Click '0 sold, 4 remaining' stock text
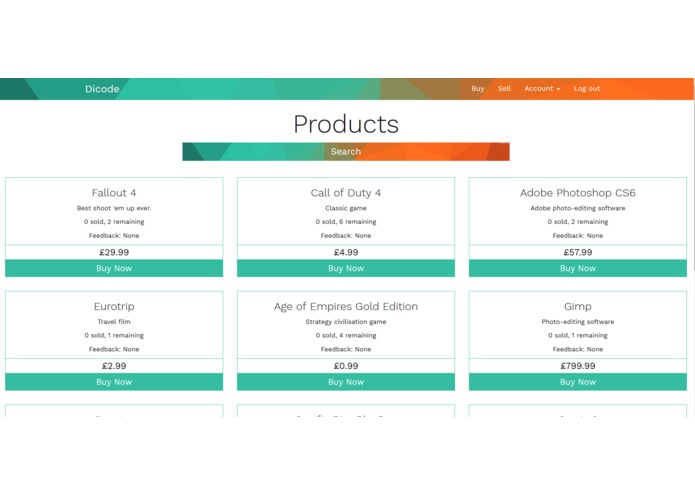 coord(346,335)
